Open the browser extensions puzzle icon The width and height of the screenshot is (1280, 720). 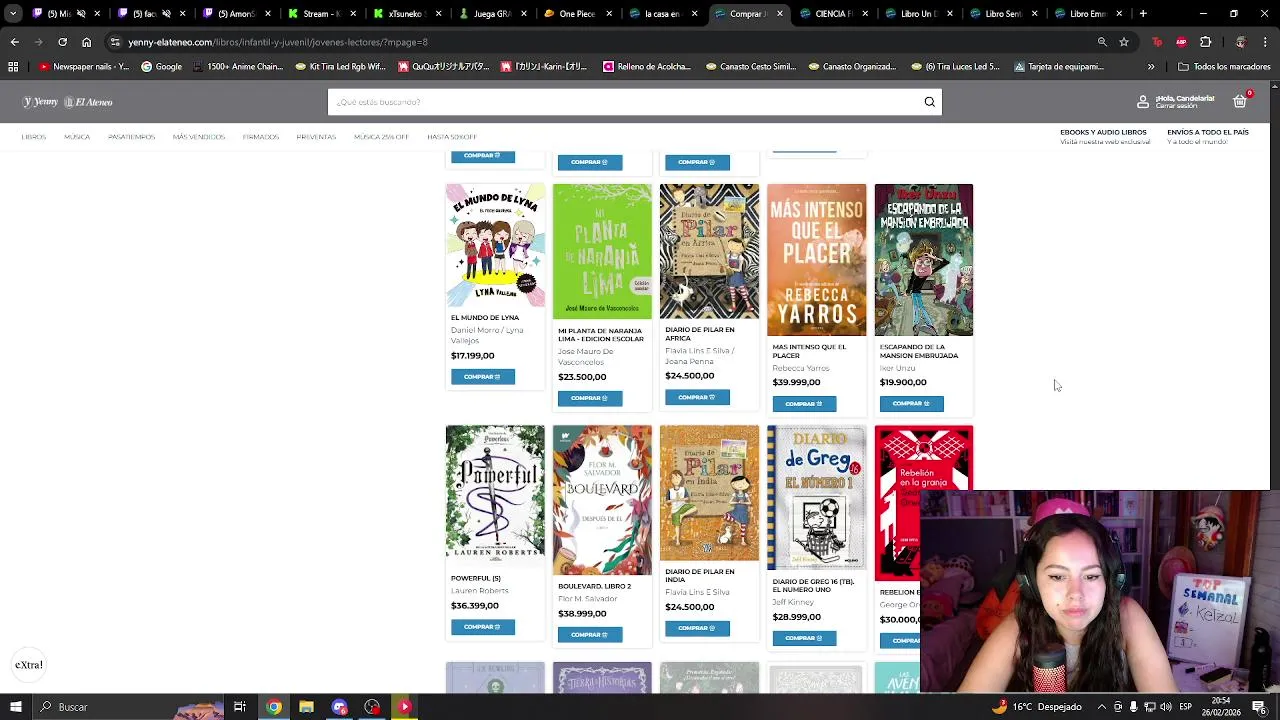(x=1205, y=42)
